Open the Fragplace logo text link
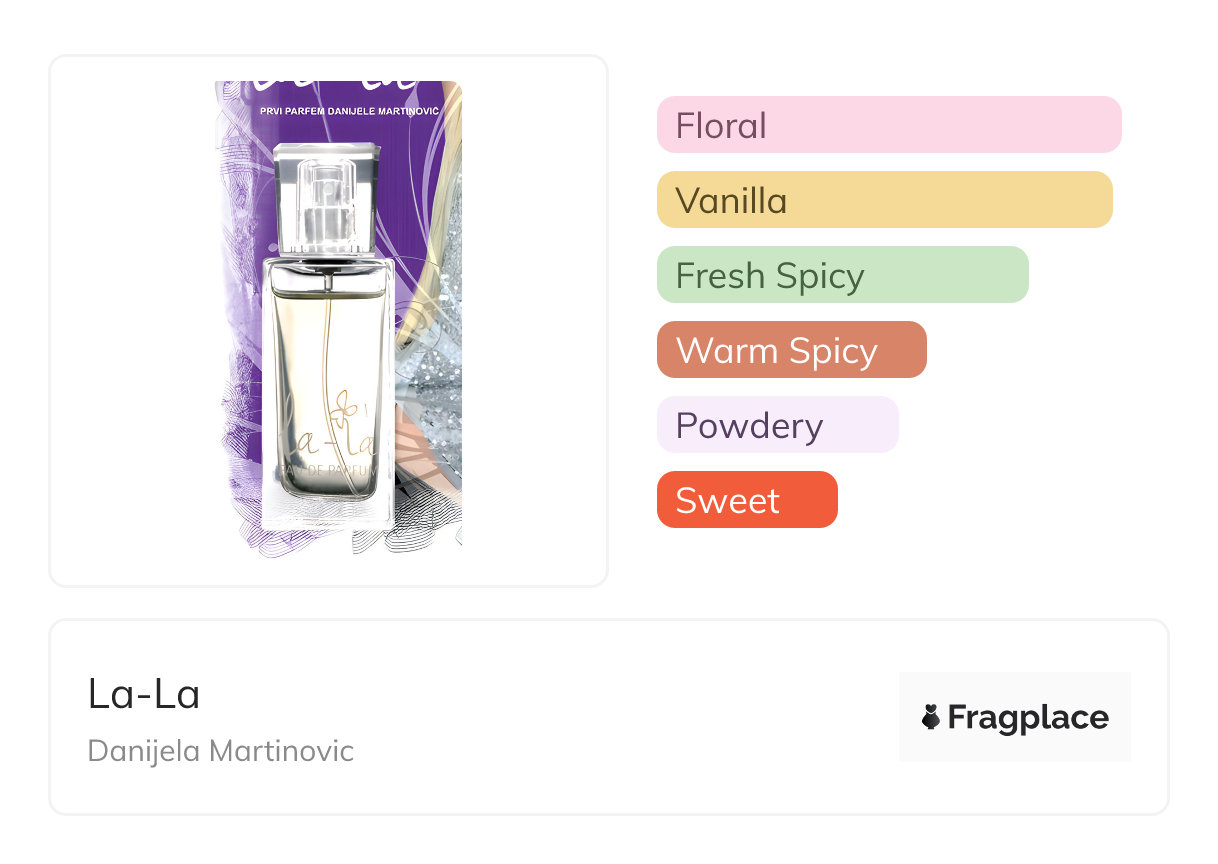This screenshot has height=864, width=1218. point(1027,718)
